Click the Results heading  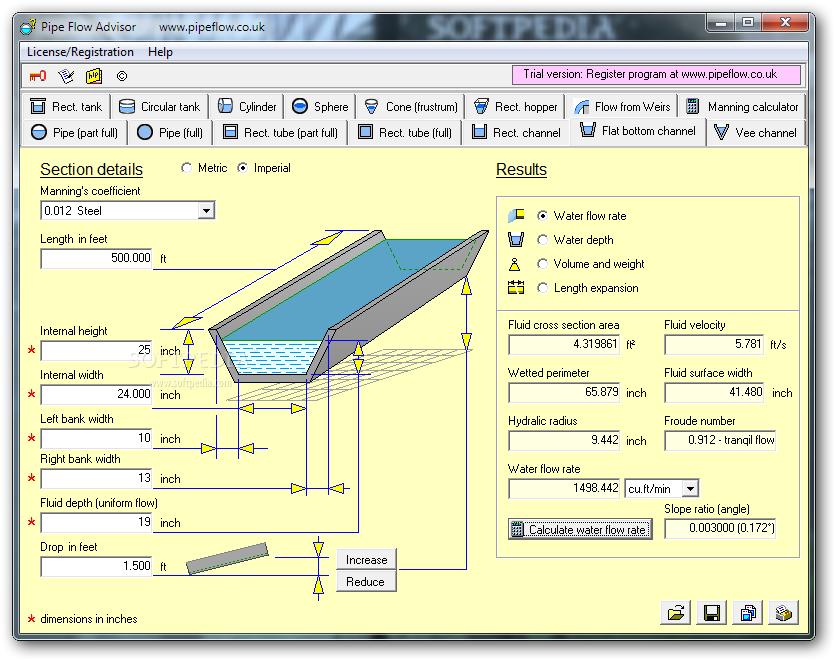coord(521,170)
